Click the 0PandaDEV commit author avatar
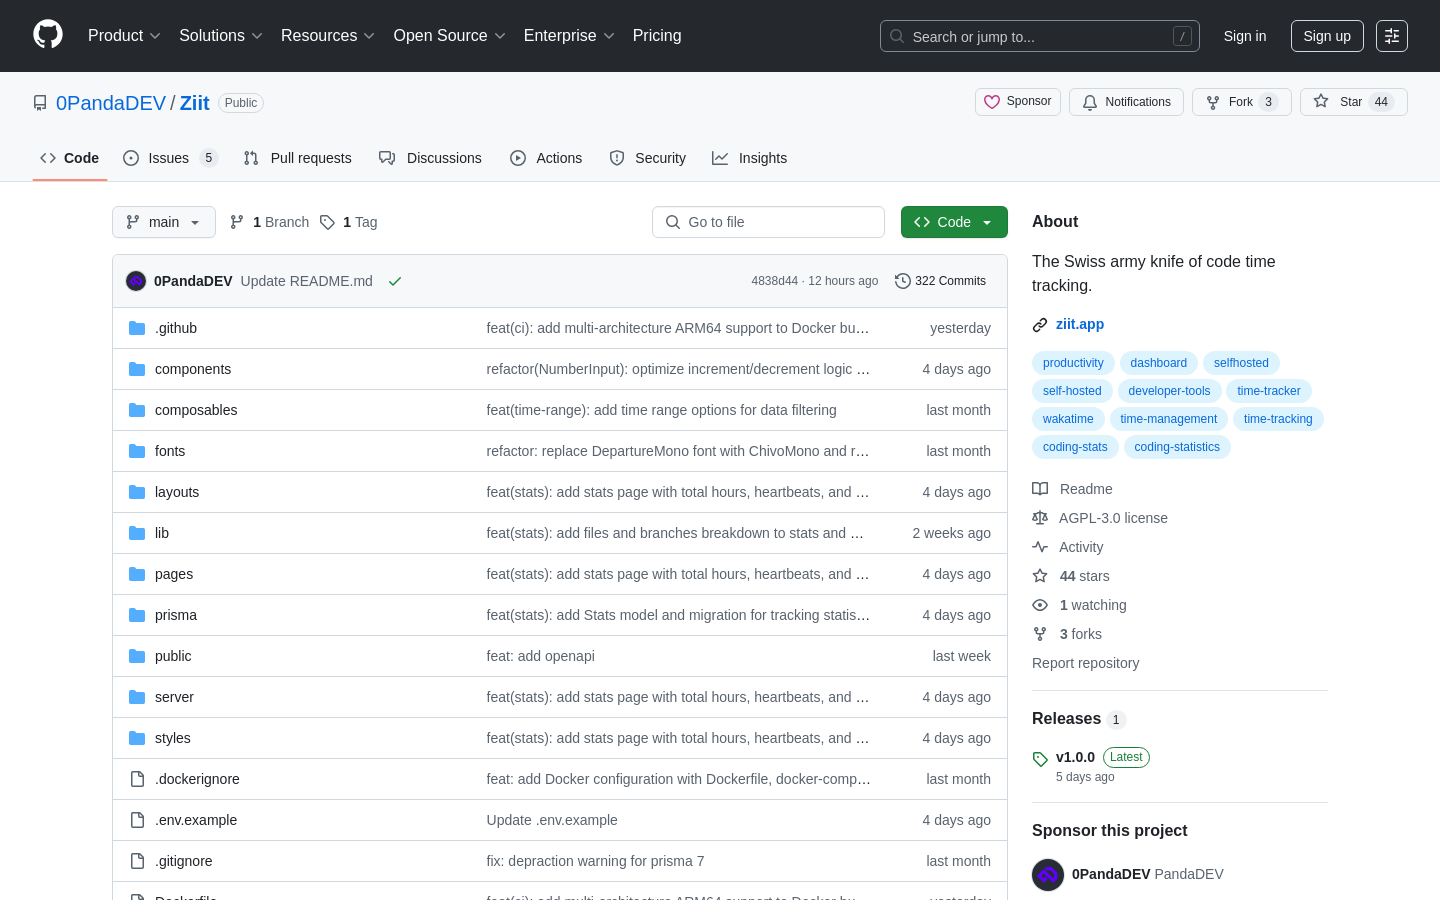Image resolution: width=1440 pixels, height=900 pixels. tap(136, 281)
